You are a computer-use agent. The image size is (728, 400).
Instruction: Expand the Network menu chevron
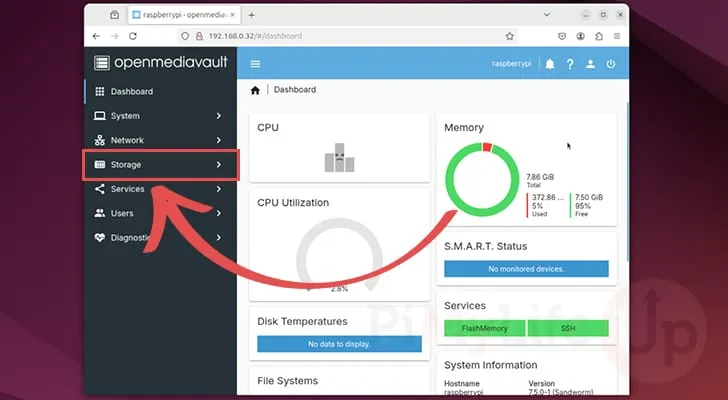point(219,140)
